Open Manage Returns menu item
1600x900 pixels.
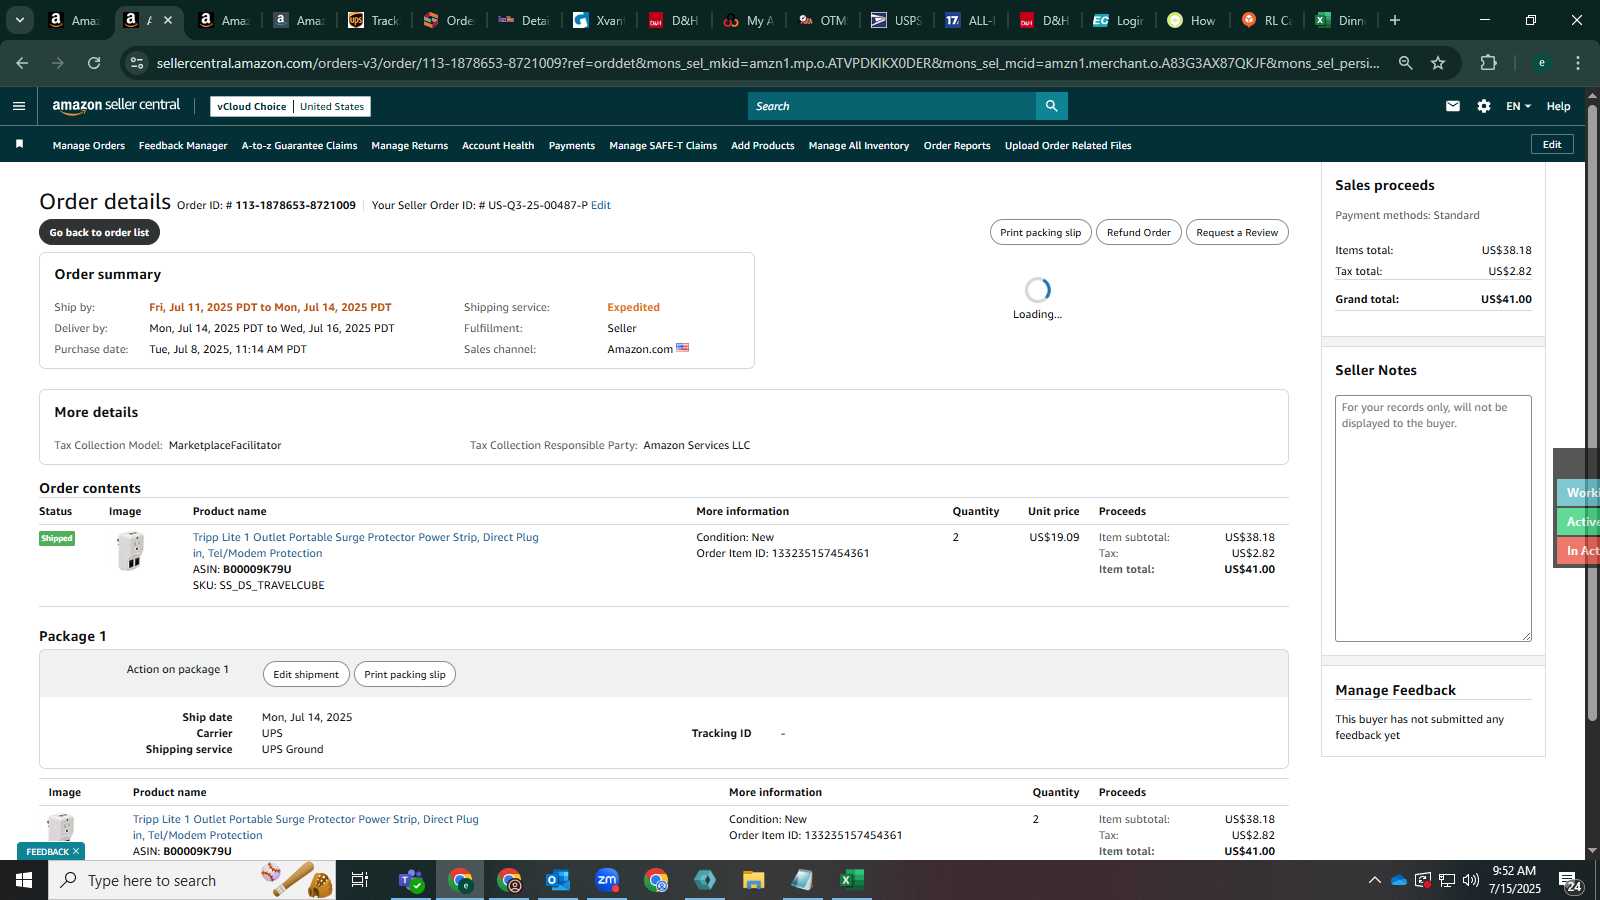tap(409, 145)
